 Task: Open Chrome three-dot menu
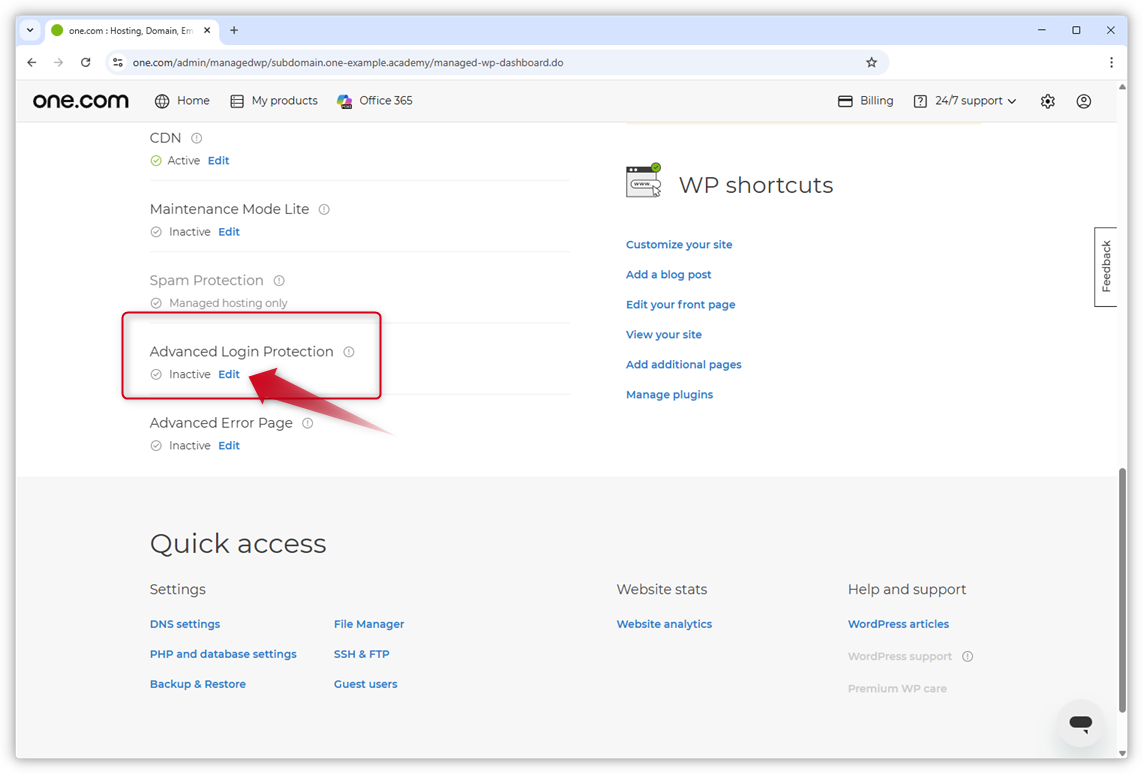[1111, 63]
